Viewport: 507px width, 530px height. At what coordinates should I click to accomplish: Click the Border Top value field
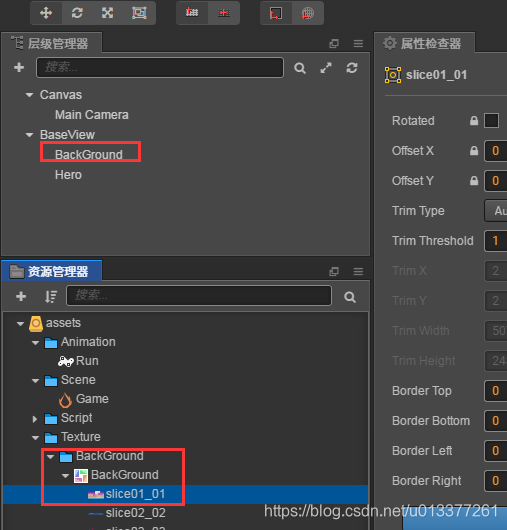point(496,391)
